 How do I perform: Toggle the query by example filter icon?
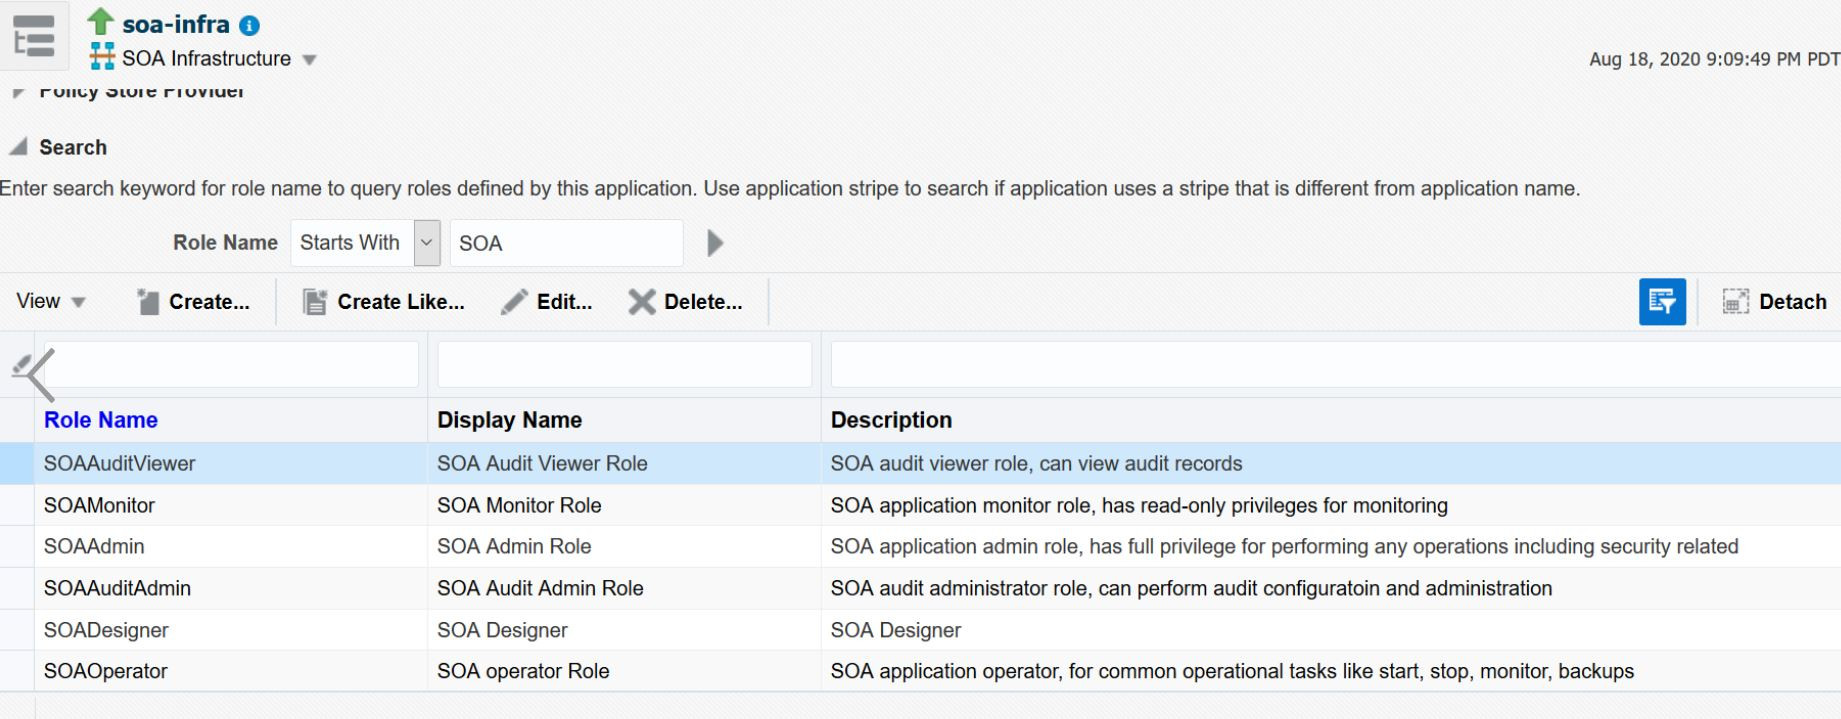pos(1662,302)
